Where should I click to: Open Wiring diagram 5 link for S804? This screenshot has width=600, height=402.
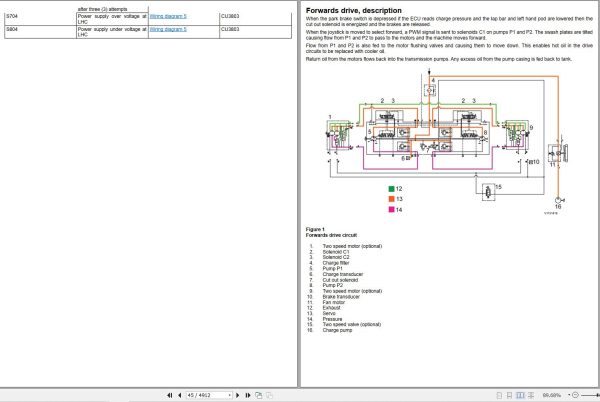click(168, 29)
